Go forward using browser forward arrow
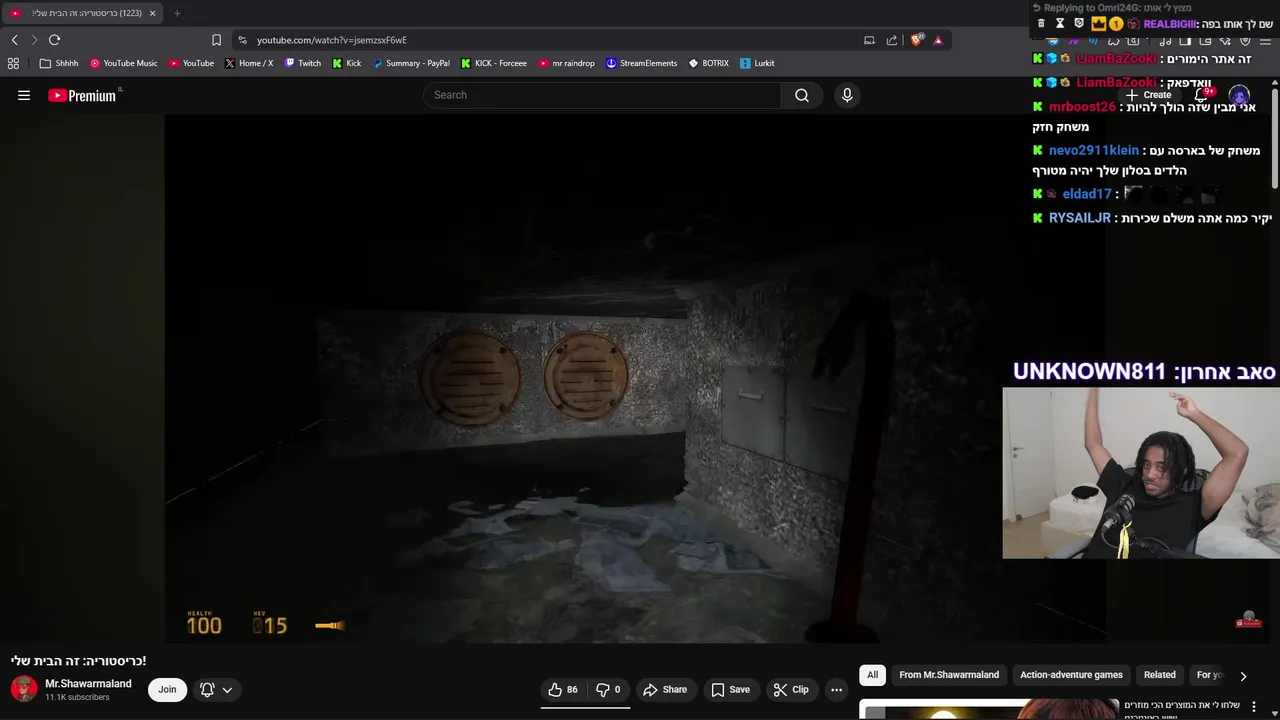The width and height of the screenshot is (1280, 720). pyautogui.click(x=33, y=40)
